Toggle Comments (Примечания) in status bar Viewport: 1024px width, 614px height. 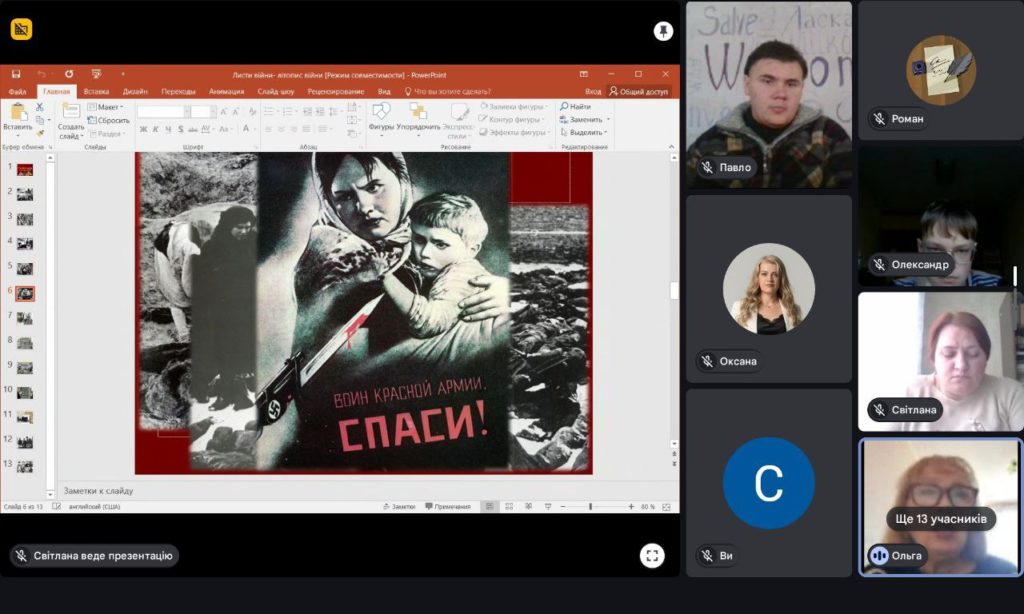[447, 507]
